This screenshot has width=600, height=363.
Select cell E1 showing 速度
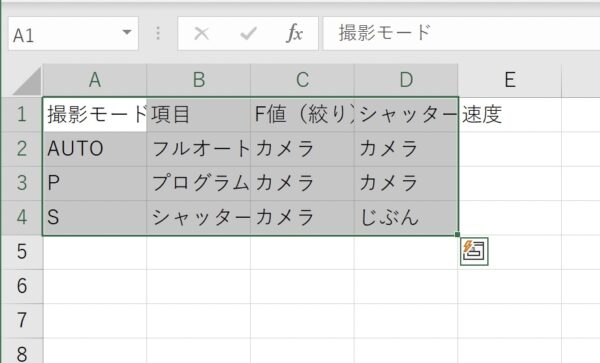point(510,114)
